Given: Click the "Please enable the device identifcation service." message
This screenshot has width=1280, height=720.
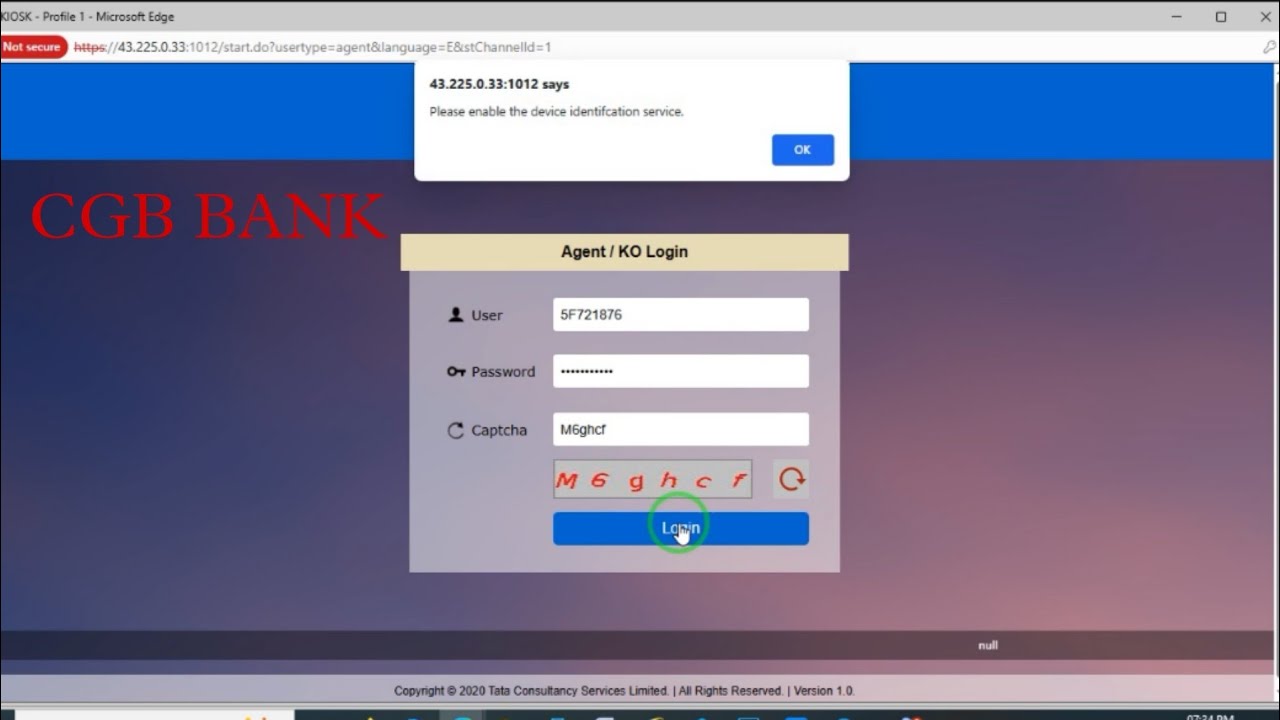Looking at the screenshot, I should point(556,112).
